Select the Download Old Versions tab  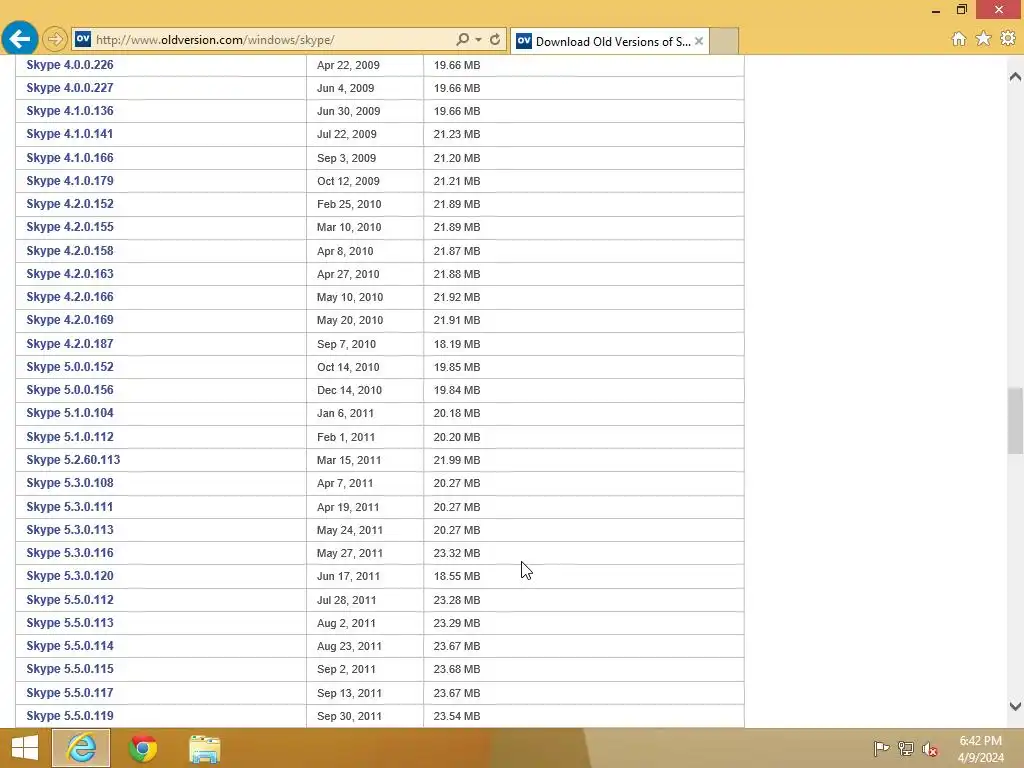(609, 41)
